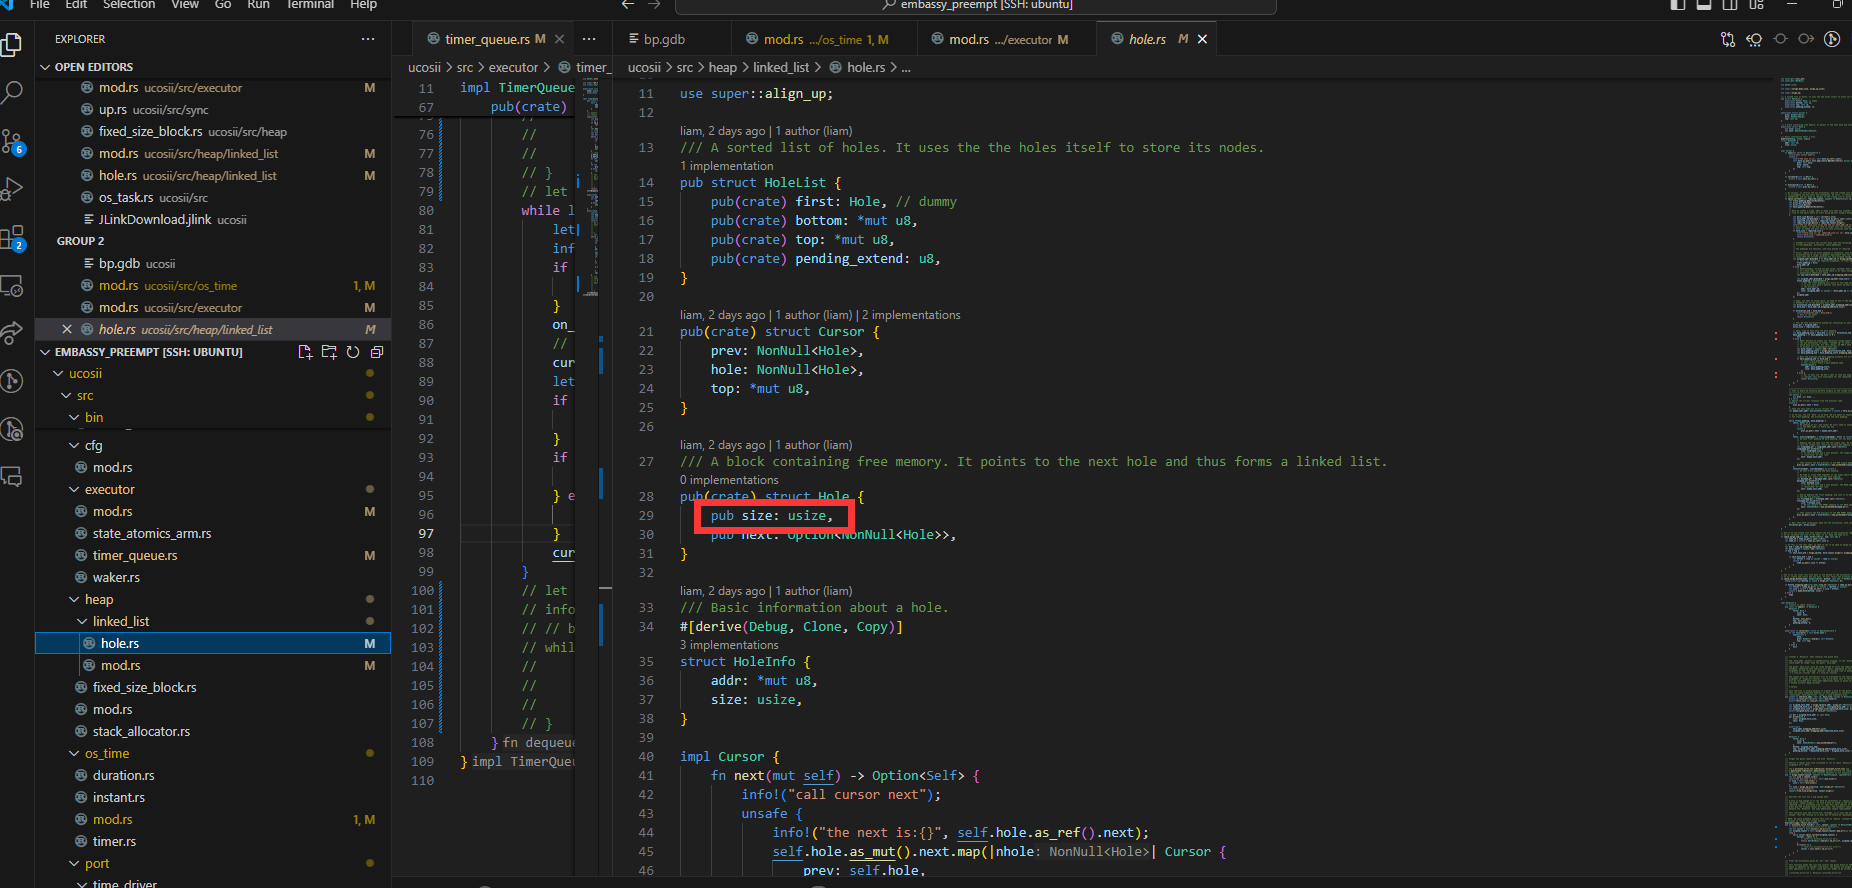Click the embassy_preempt command center search box
Image resolution: width=1852 pixels, height=888 pixels.
click(976, 6)
